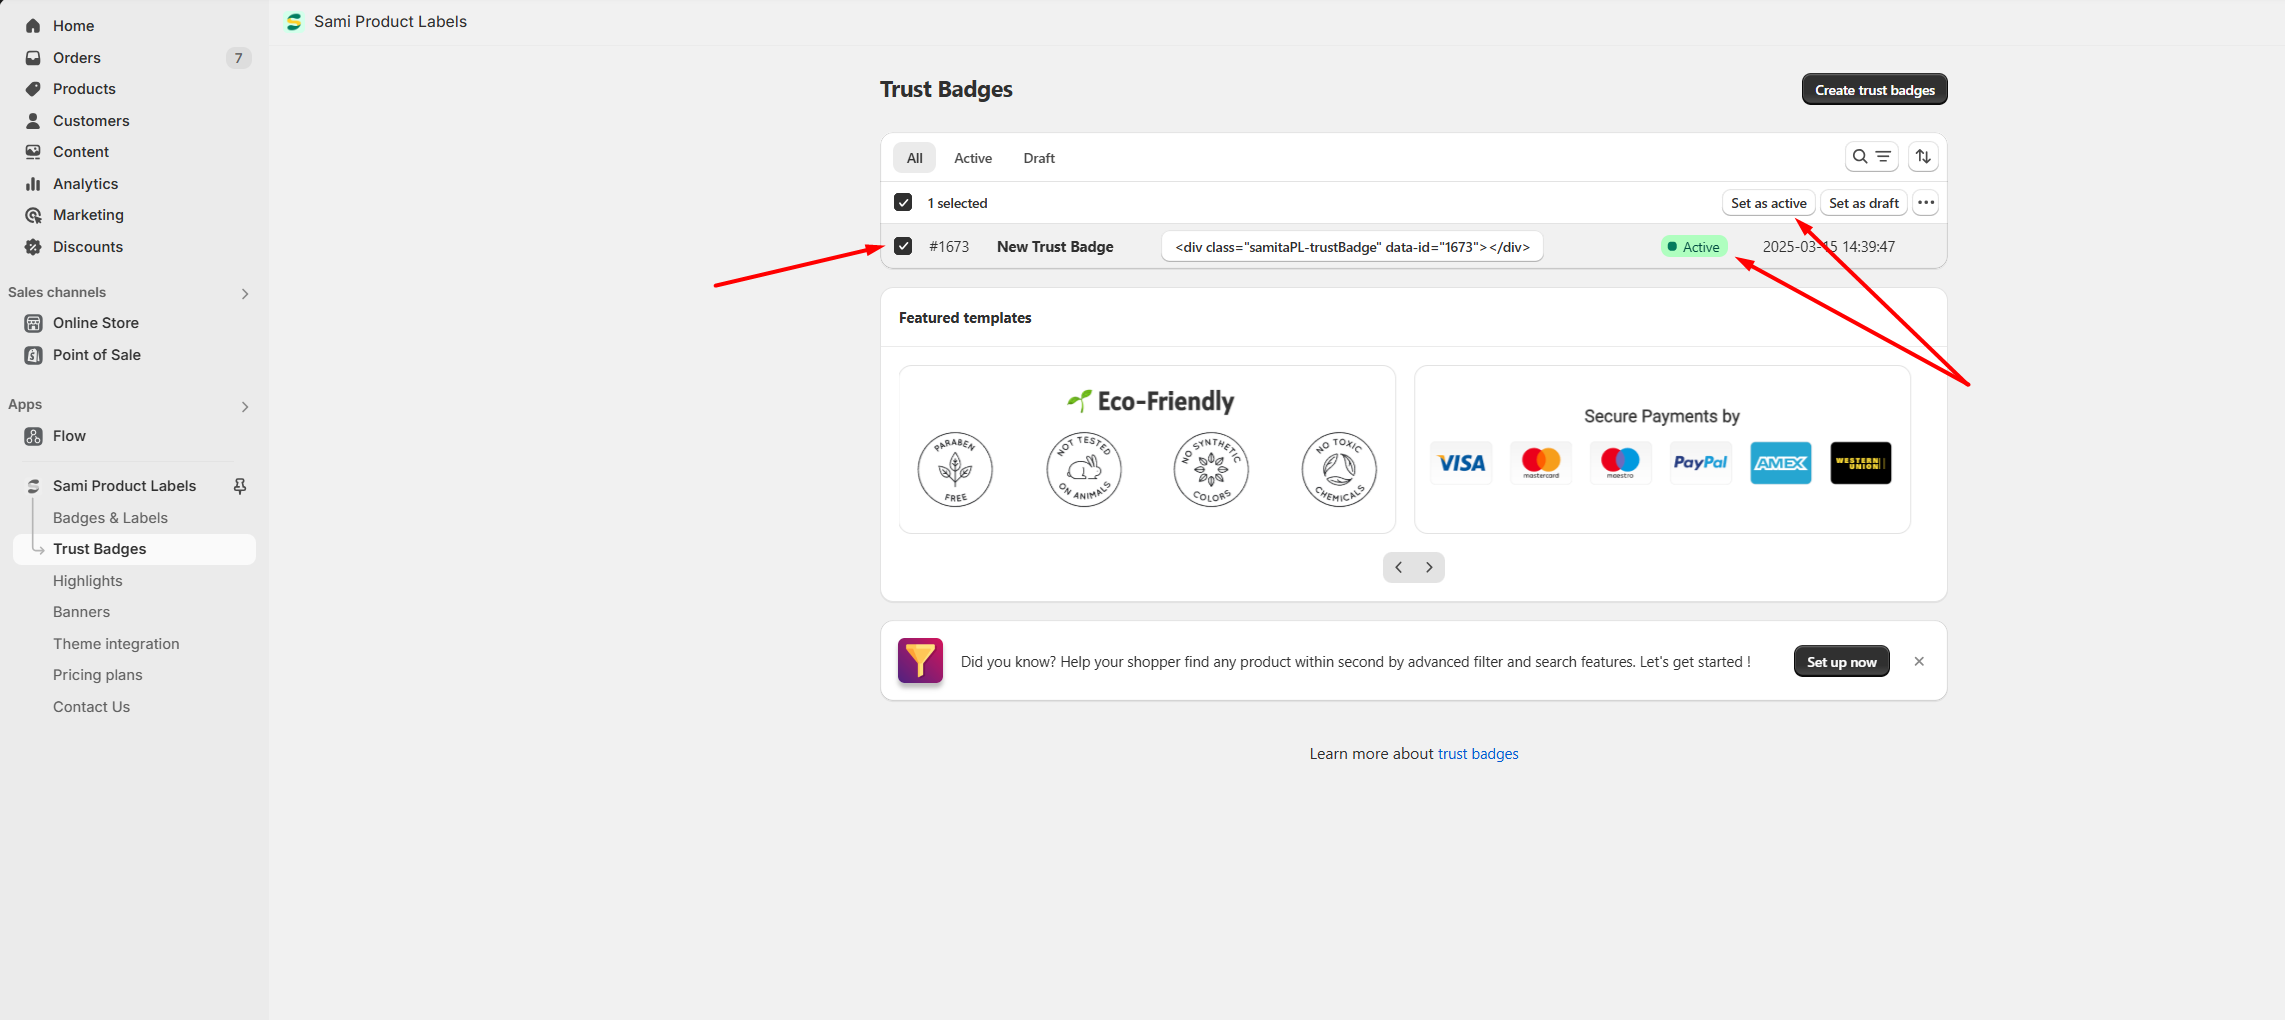Click the Marketing target icon
Image resolution: width=2285 pixels, height=1020 pixels.
click(33, 215)
